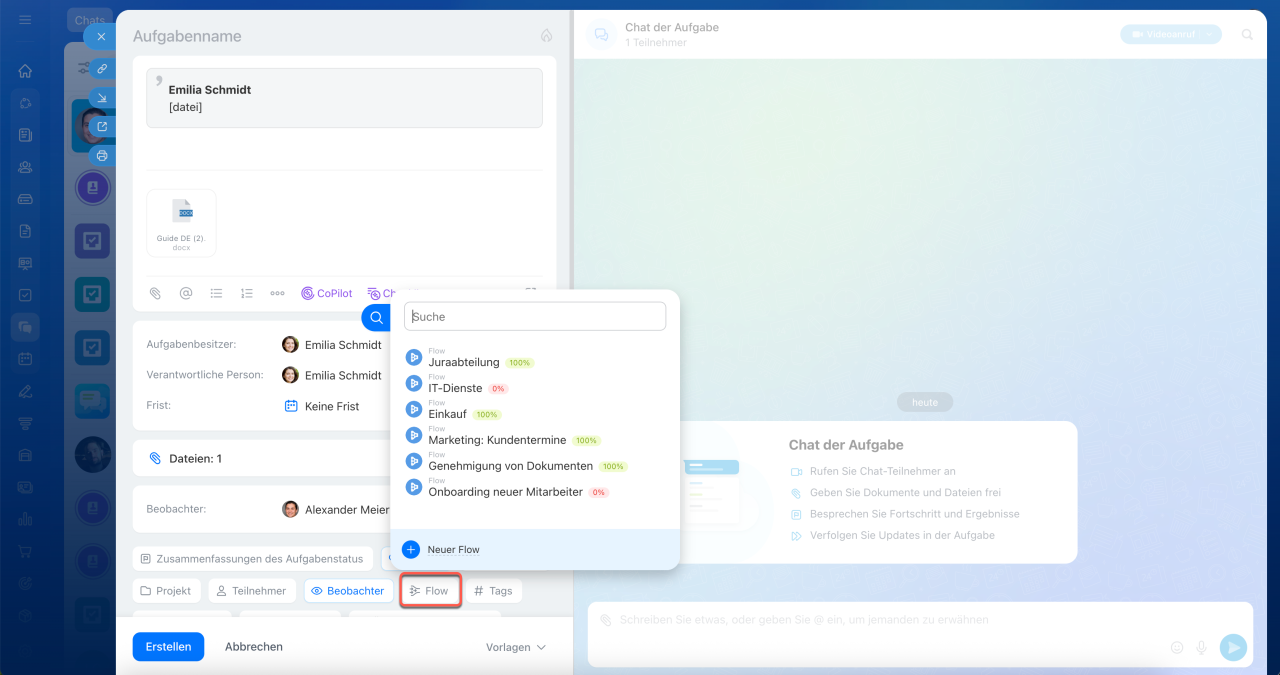This screenshot has width=1280, height=675.
Task: Open emoji picker in chat input
Action: coord(1177,647)
